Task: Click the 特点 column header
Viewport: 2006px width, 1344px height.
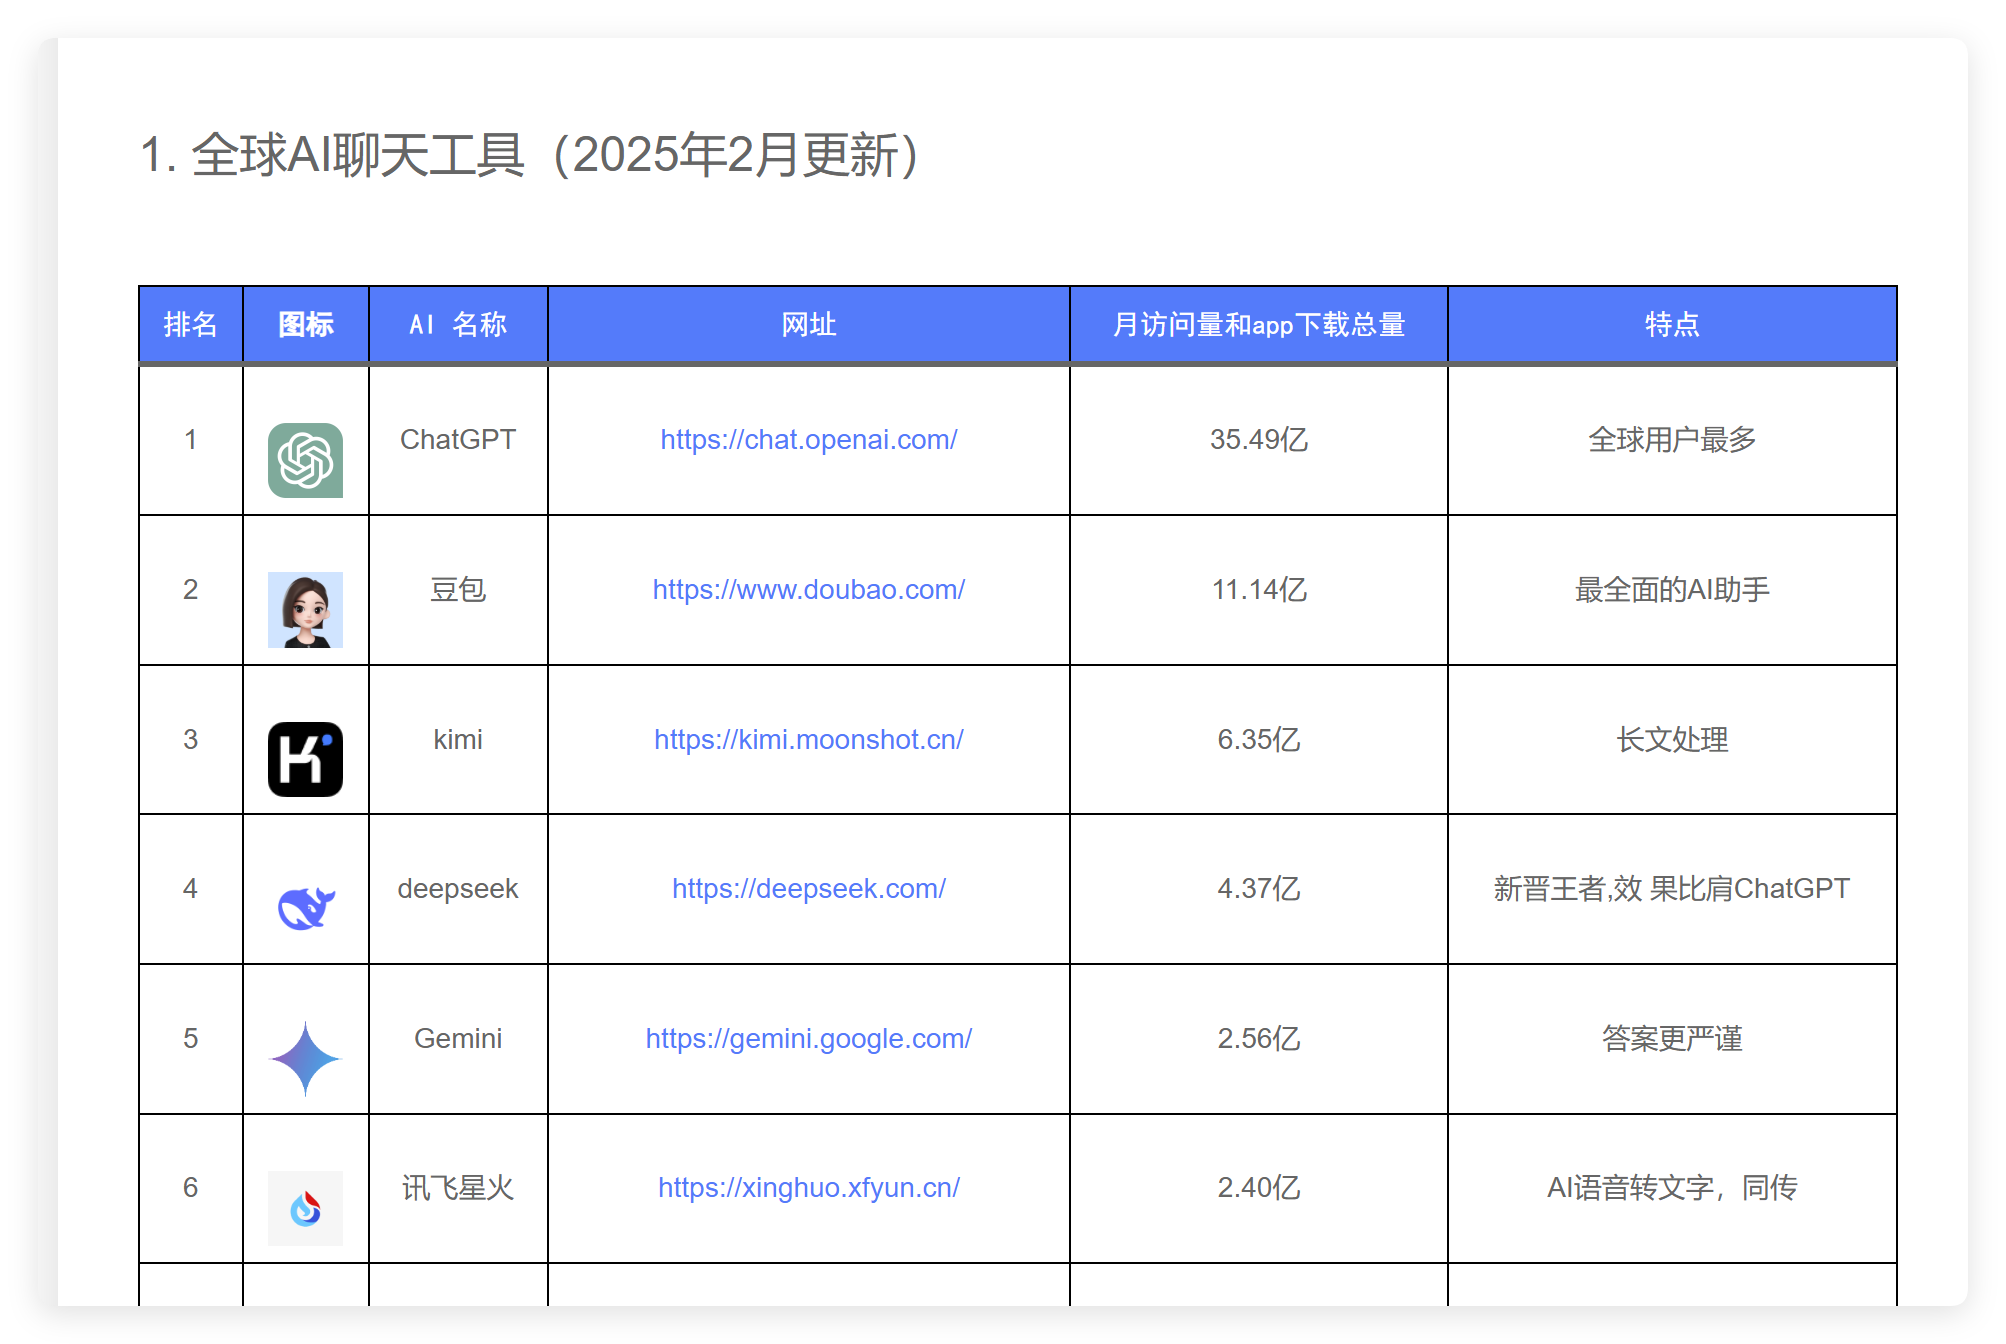Action: click(1672, 324)
